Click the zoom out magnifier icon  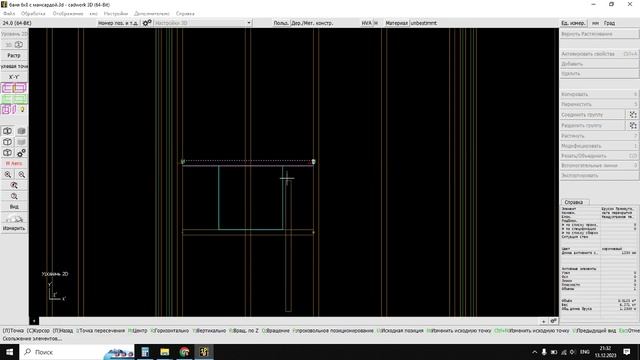click(x=21, y=175)
